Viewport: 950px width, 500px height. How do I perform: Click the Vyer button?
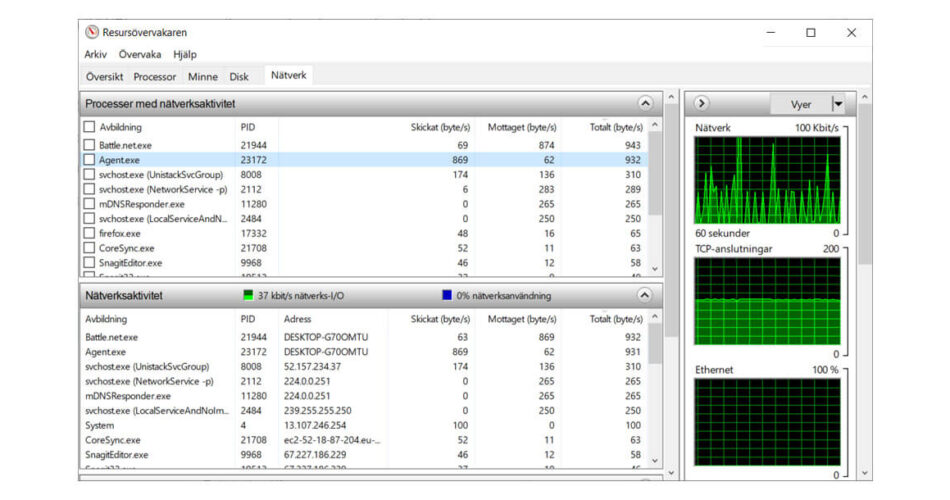coord(801,103)
